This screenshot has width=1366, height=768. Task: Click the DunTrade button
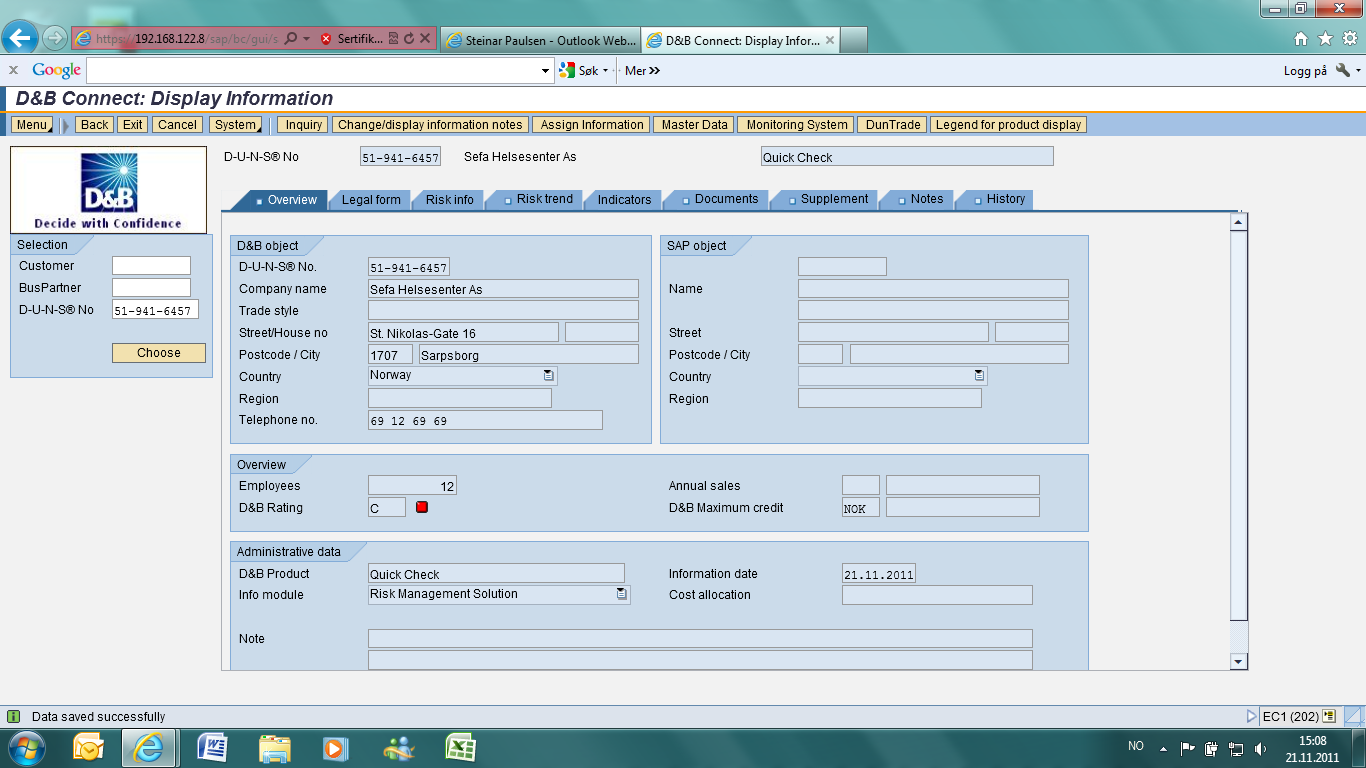pos(893,125)
